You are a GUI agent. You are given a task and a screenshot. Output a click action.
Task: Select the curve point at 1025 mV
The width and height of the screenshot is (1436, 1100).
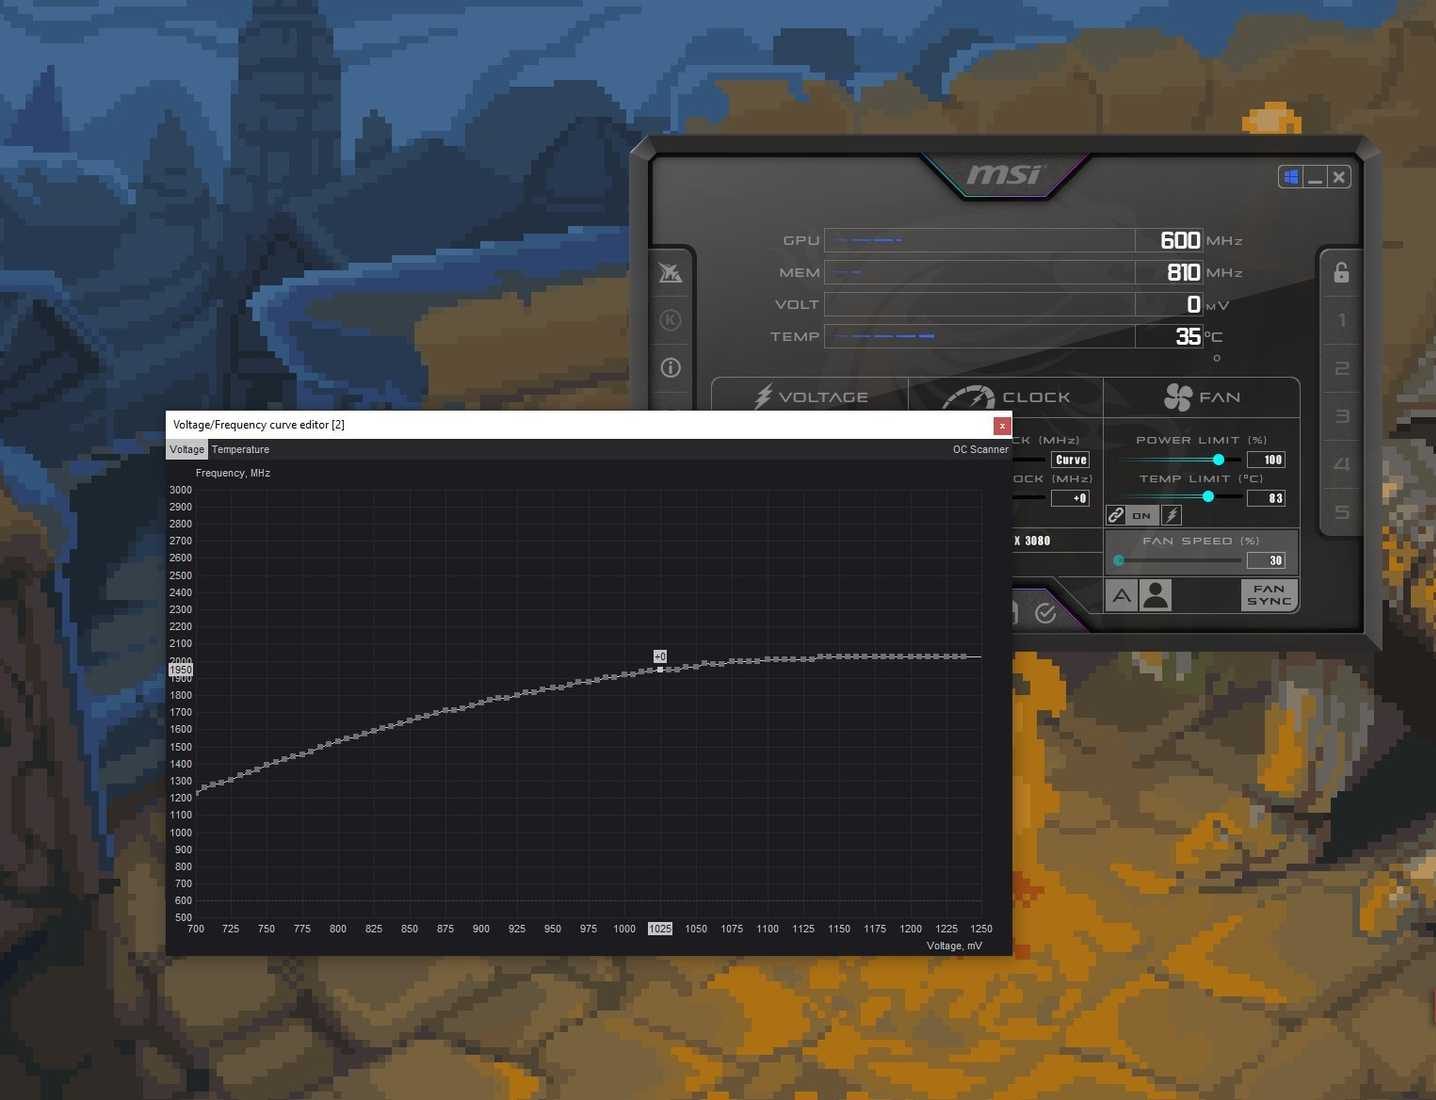(660, 668)
